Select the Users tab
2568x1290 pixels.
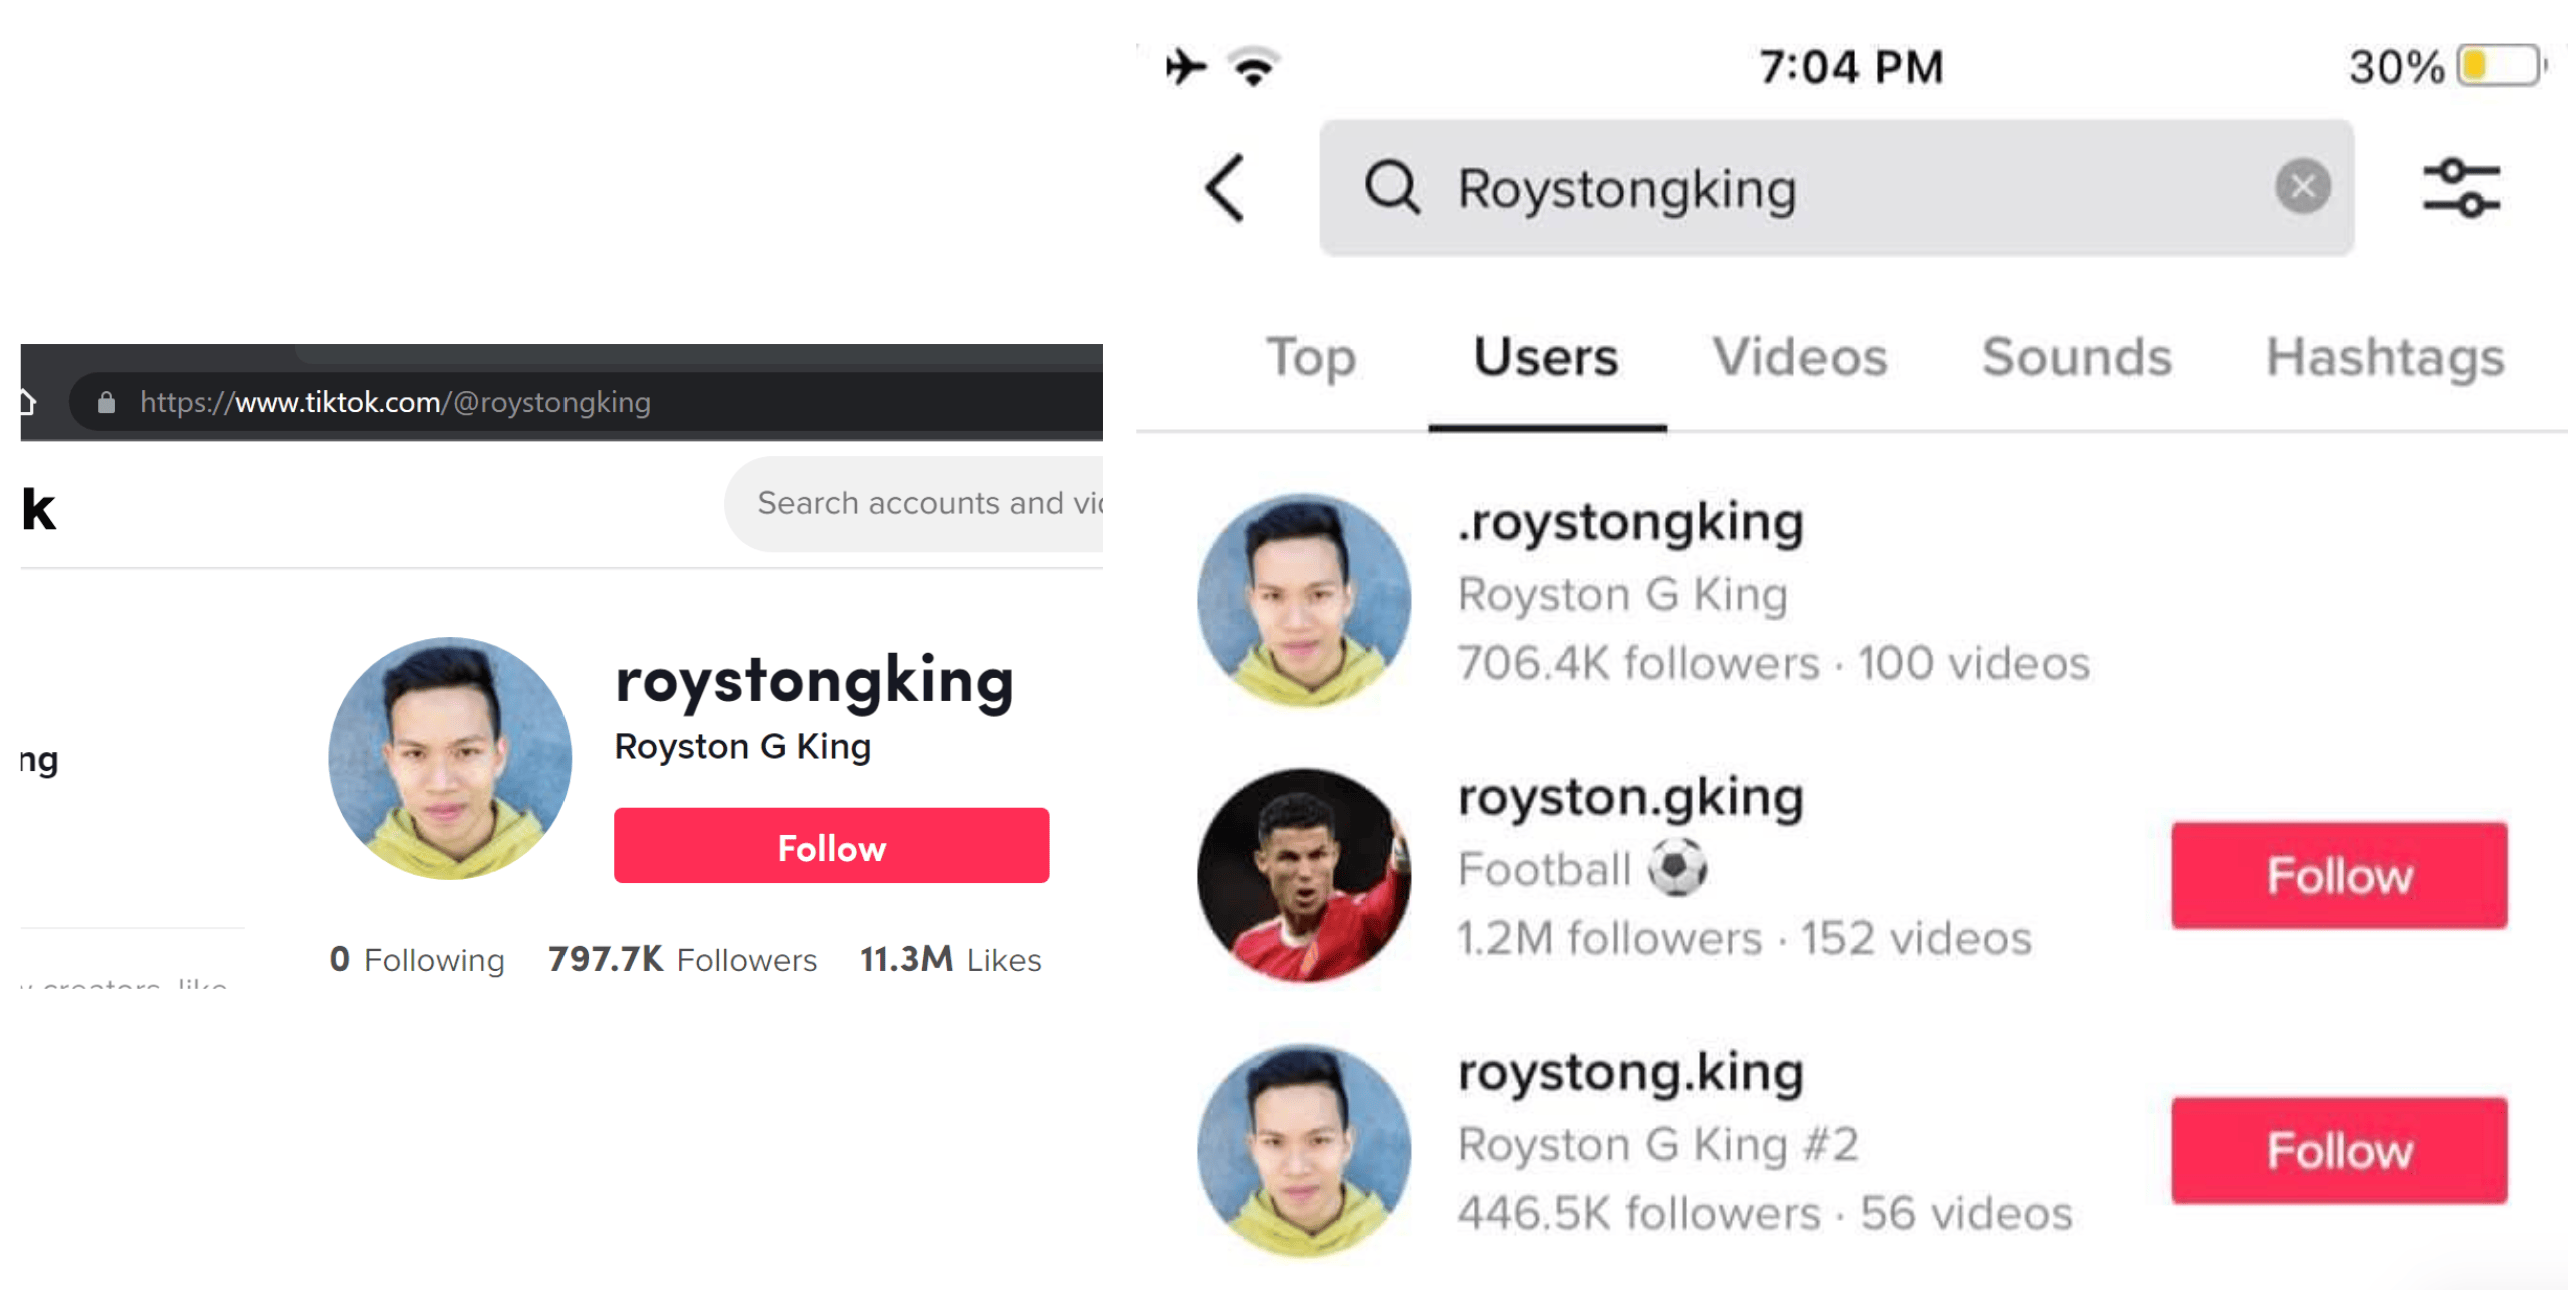click(1545, 357)
